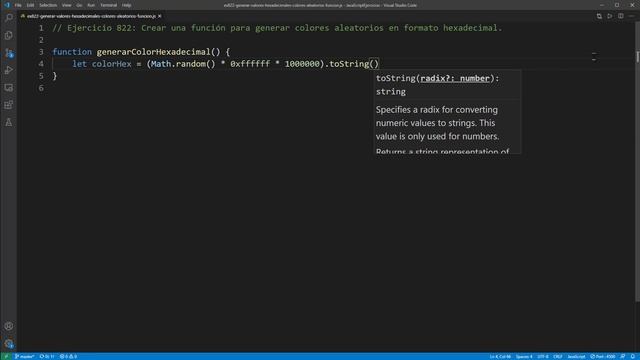Click the let keyword on line 4
The width and height of the screenshot is (640, 360).
[79, 64]
